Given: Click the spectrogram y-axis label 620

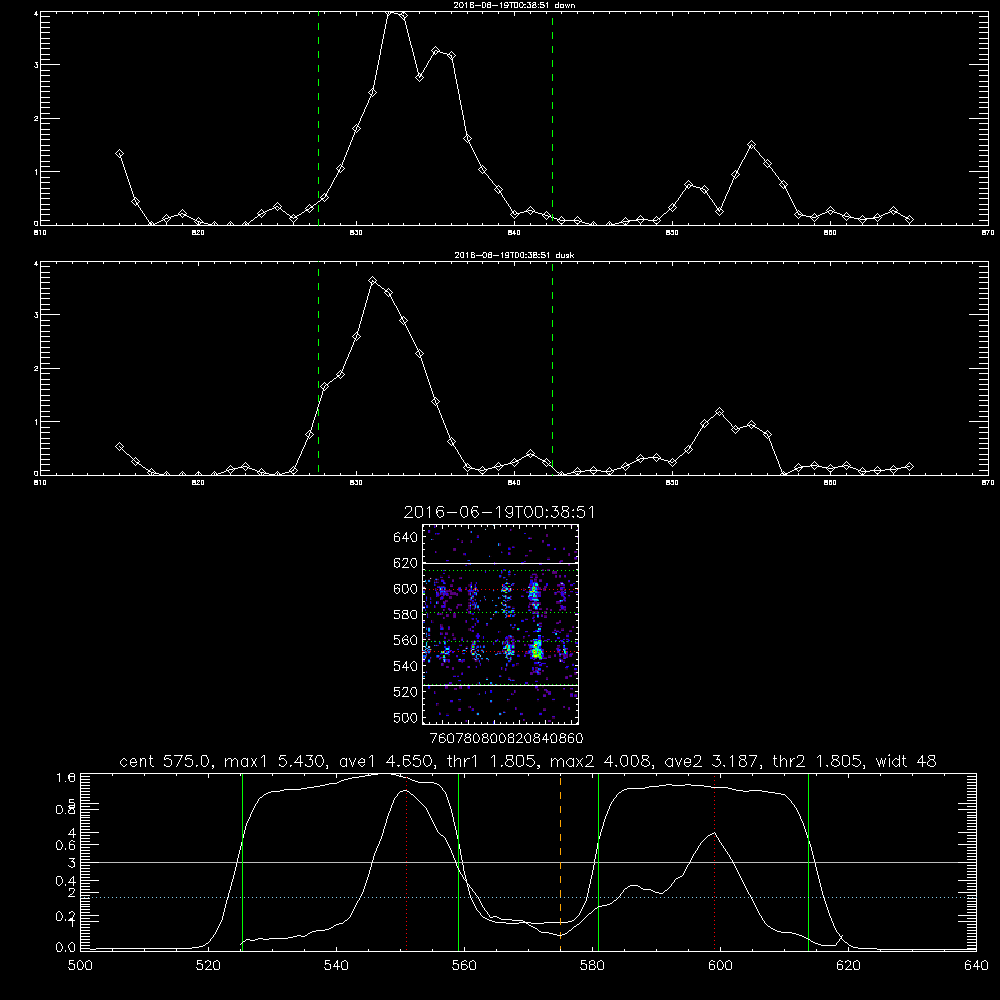Looking at the screenshot, I should tap(406, 563).
